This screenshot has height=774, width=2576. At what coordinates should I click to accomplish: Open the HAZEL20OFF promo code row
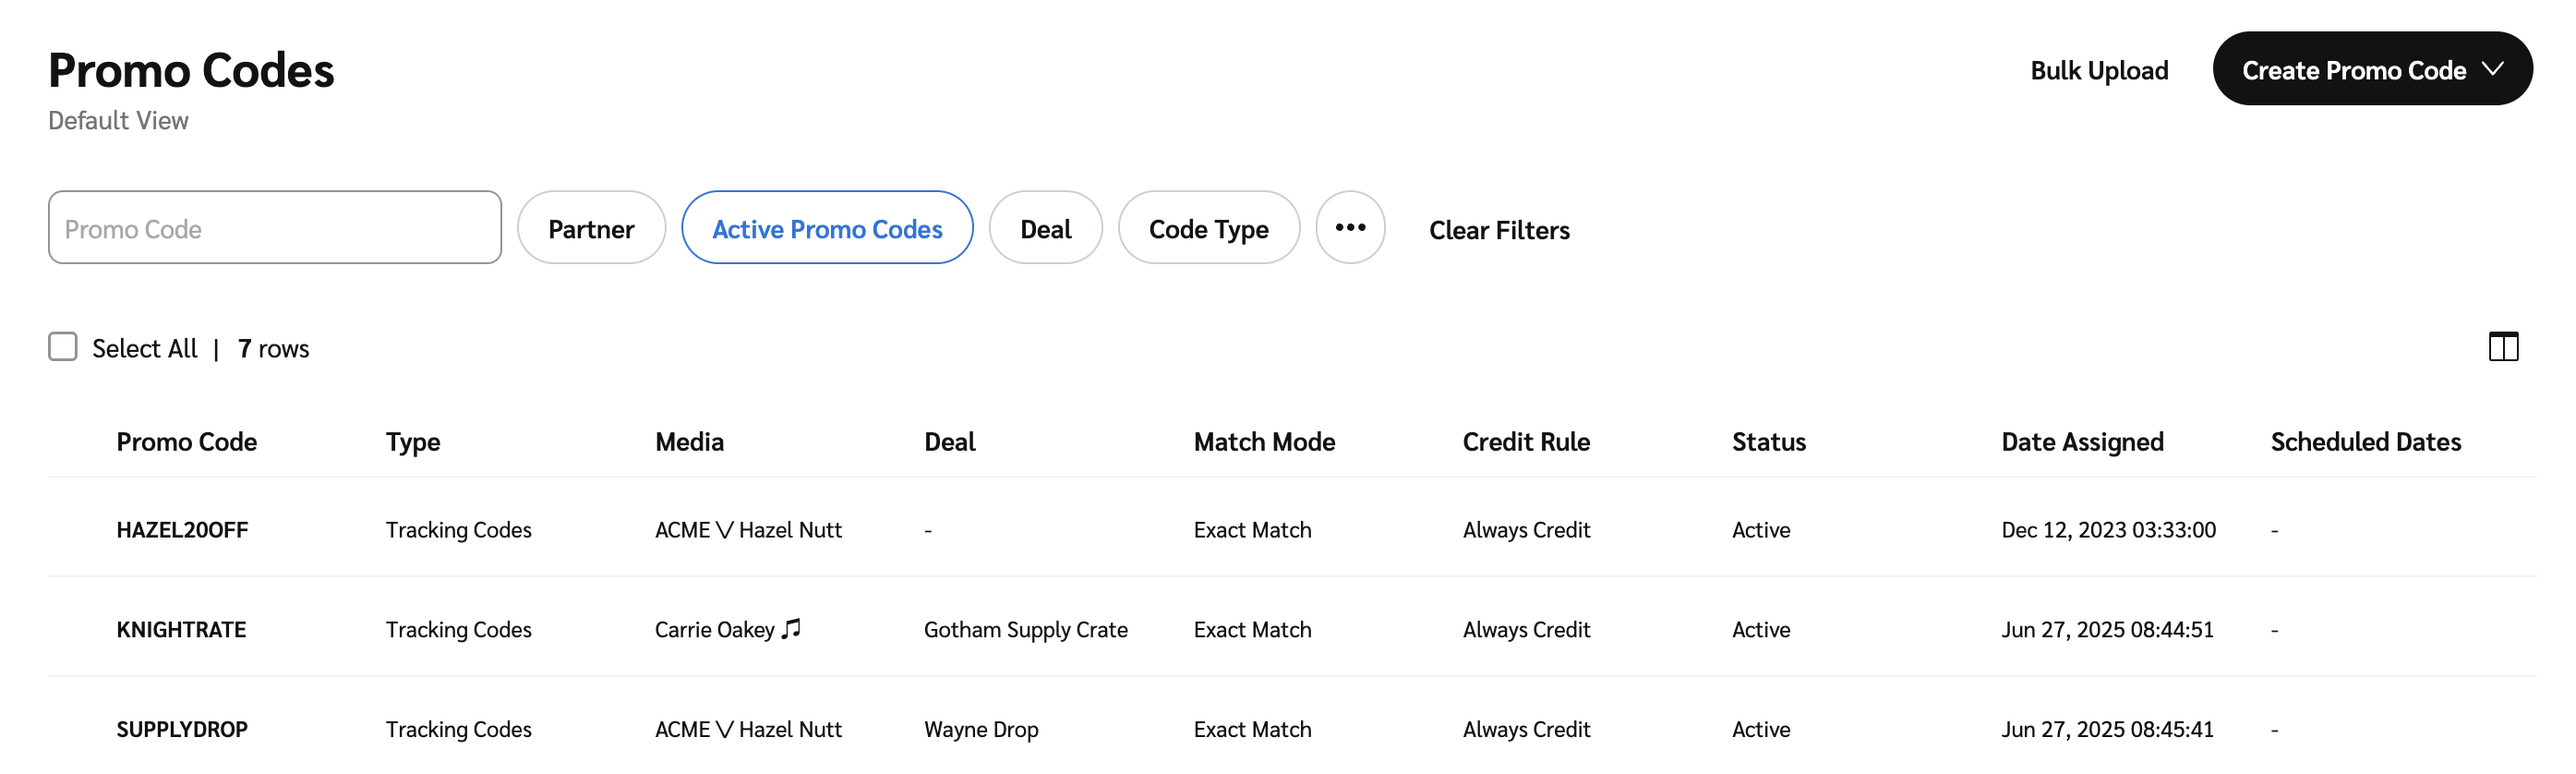pyautogui.click(x=182, y=530)
